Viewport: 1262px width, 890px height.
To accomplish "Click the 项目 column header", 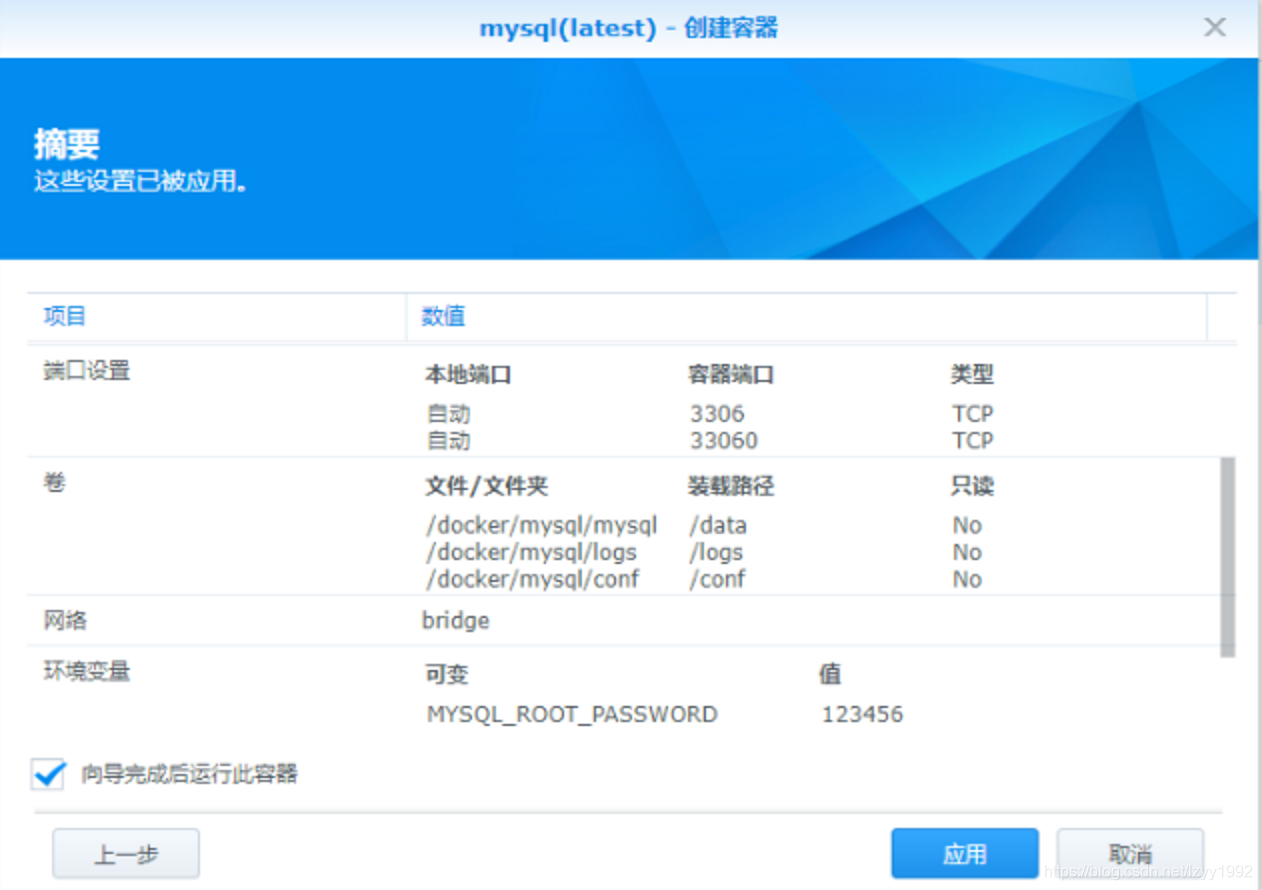I will 65,316.
